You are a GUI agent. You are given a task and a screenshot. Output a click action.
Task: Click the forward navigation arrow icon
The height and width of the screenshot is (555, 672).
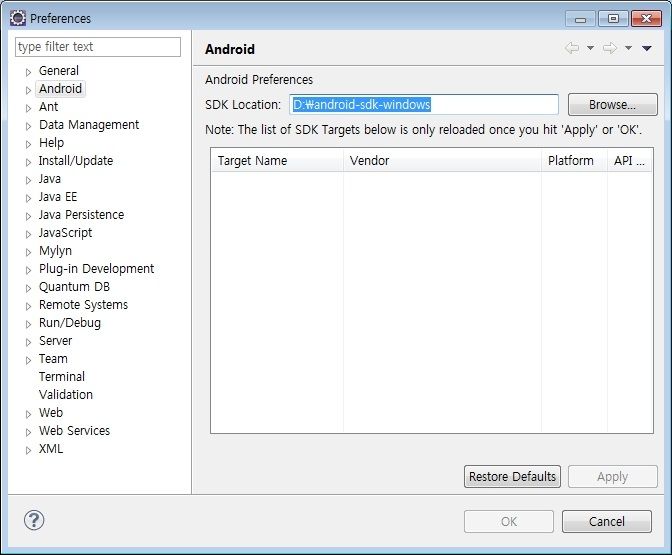pyautogui.click(x=609, y=48)
